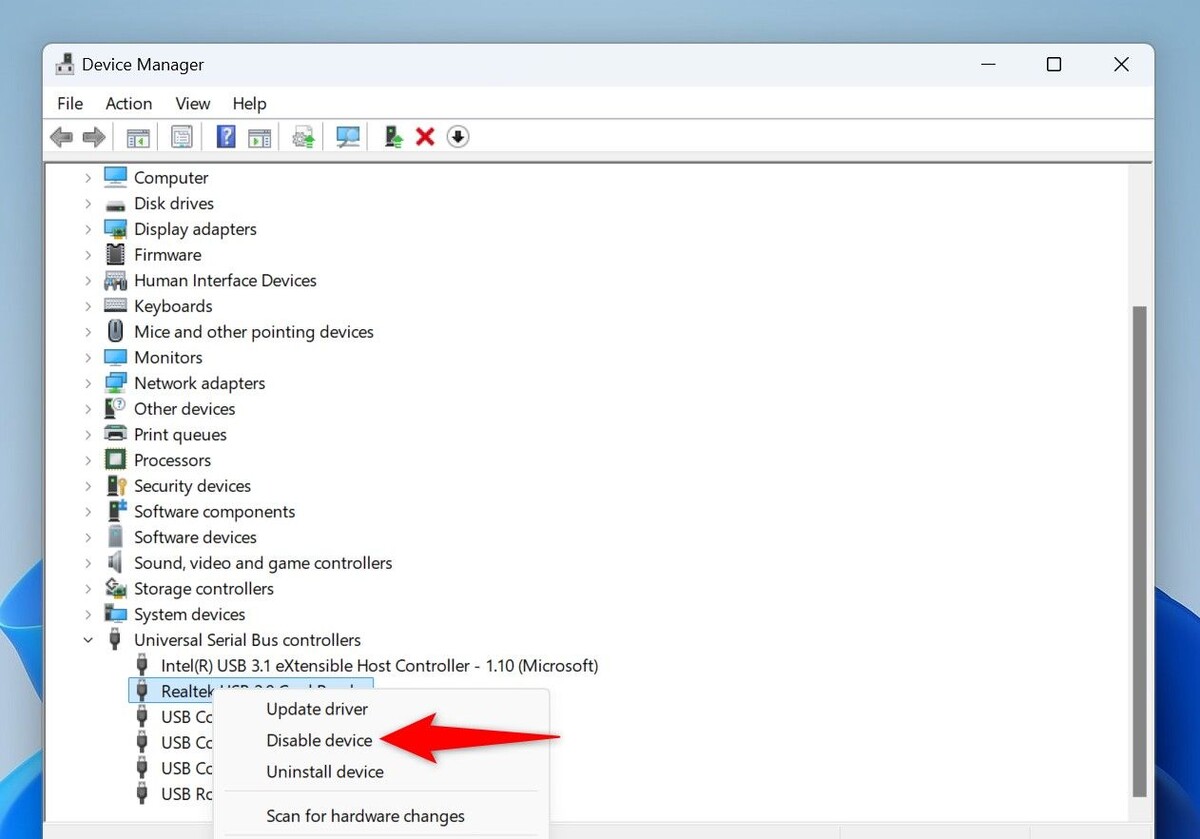The height and width of the screenshot is (839, 1200).
Task: Select the Security devices icon
Action: pyautogui.click(x=116, y=486)
